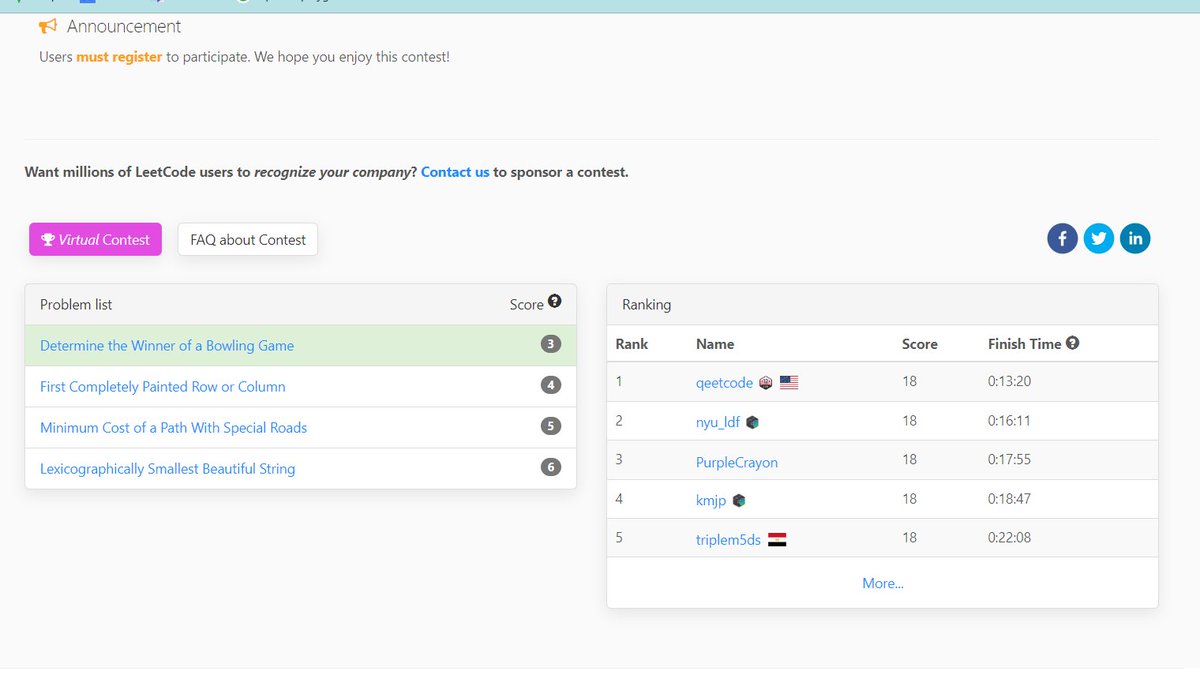Open Lexicographically Smallest Beautiful String problem
1200x675 pixels.
(168, 468)
